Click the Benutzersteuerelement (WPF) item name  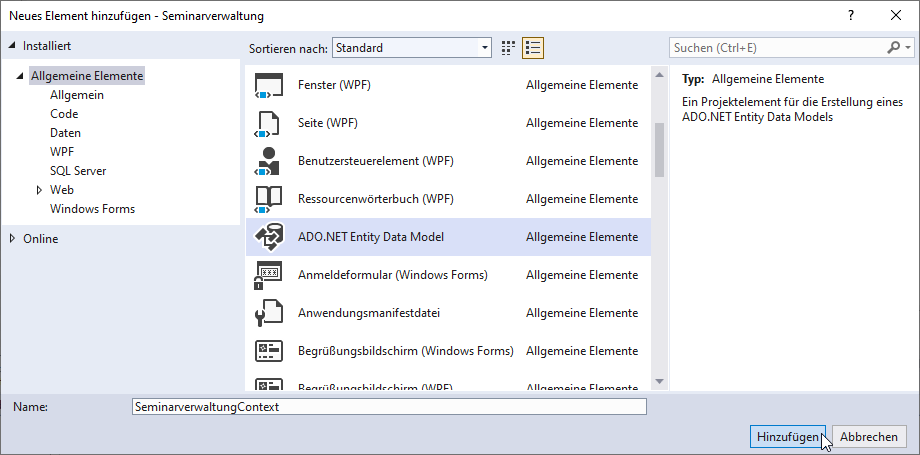(x=376, y=160)
